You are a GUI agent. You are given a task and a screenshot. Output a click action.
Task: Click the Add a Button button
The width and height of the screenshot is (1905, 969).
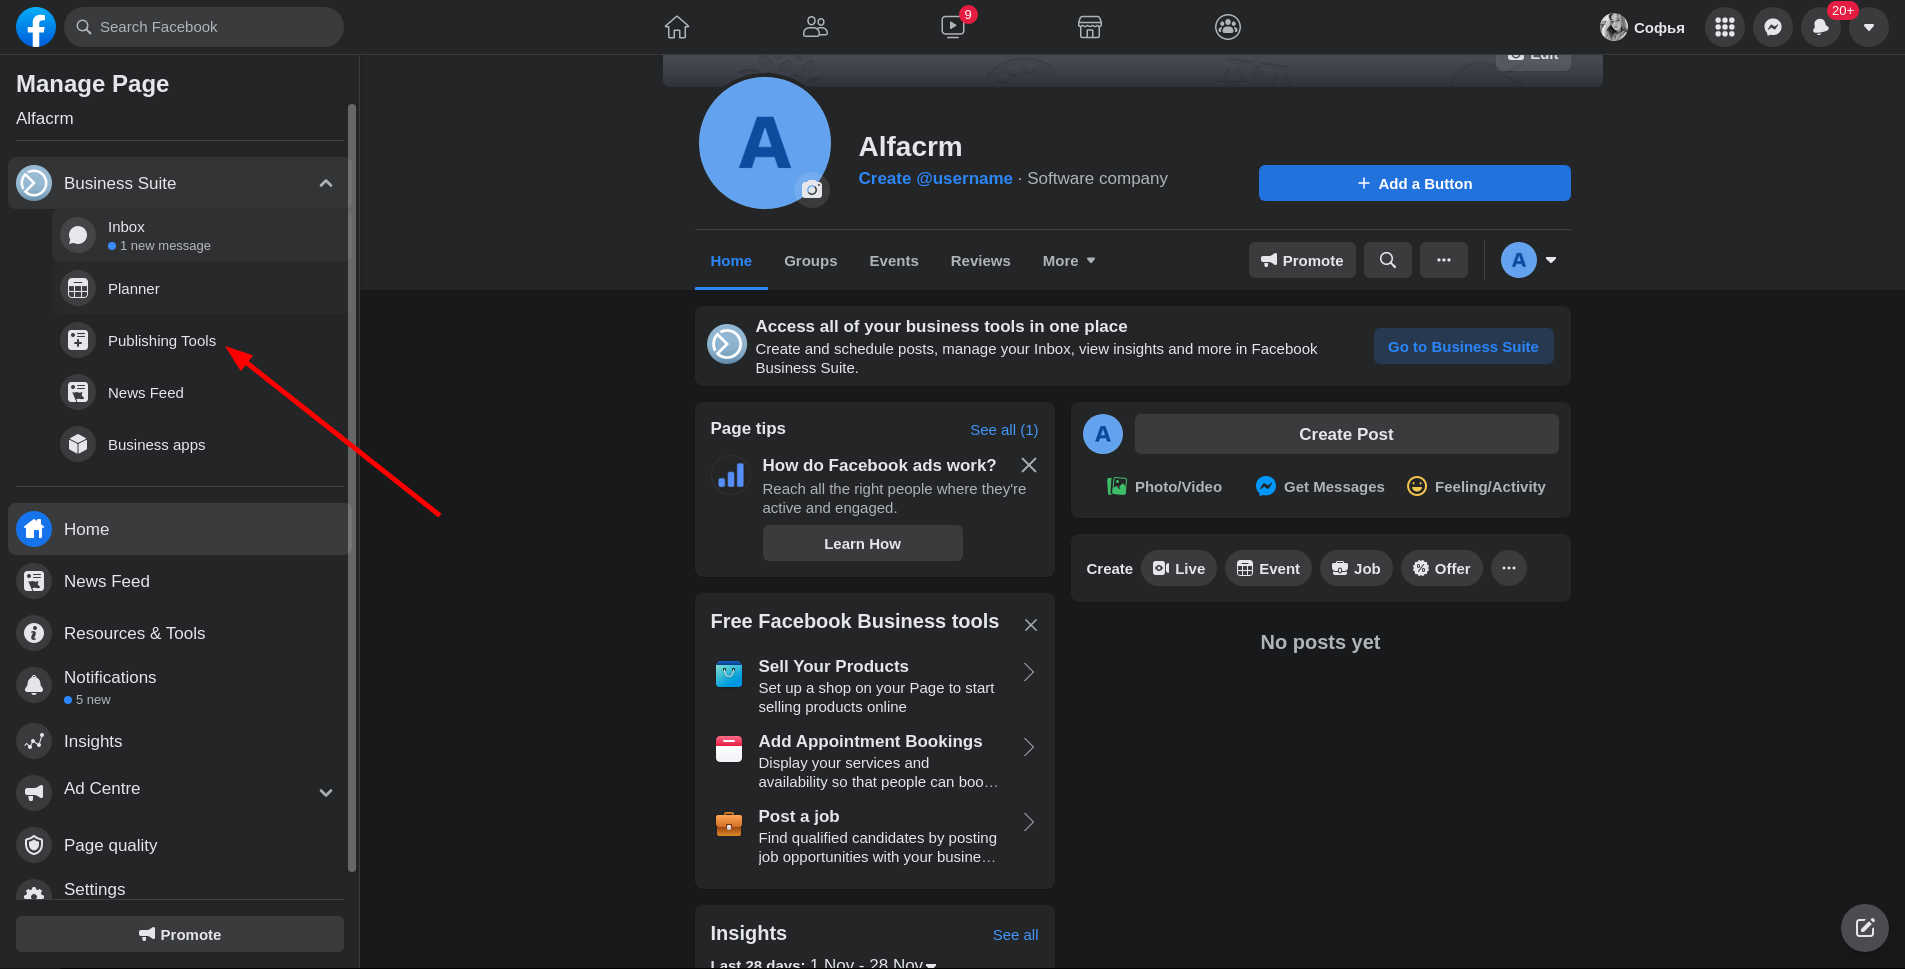click(1414, 183)
